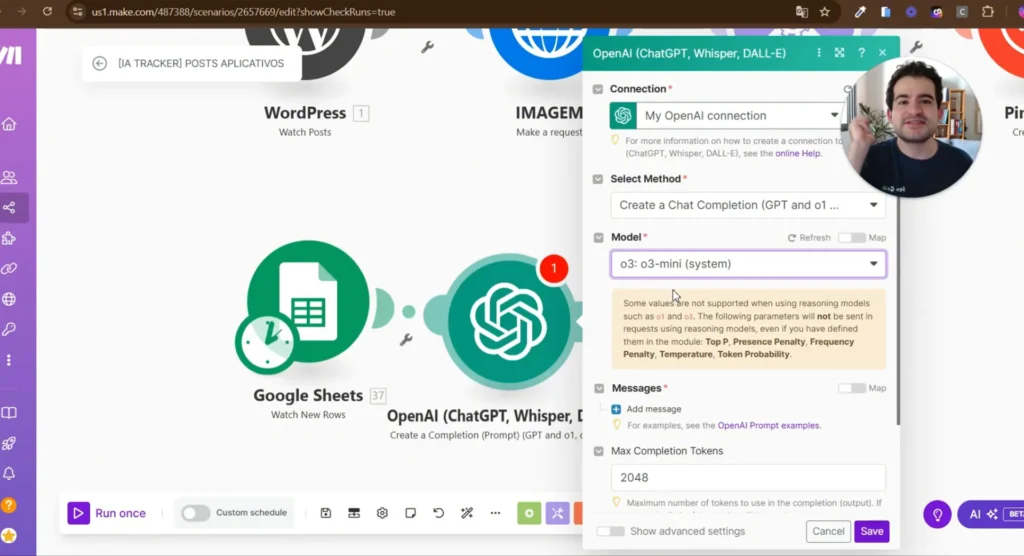Enable Show advanced settings switch
The image size is (1024, 556).
(x=611, y=531)
